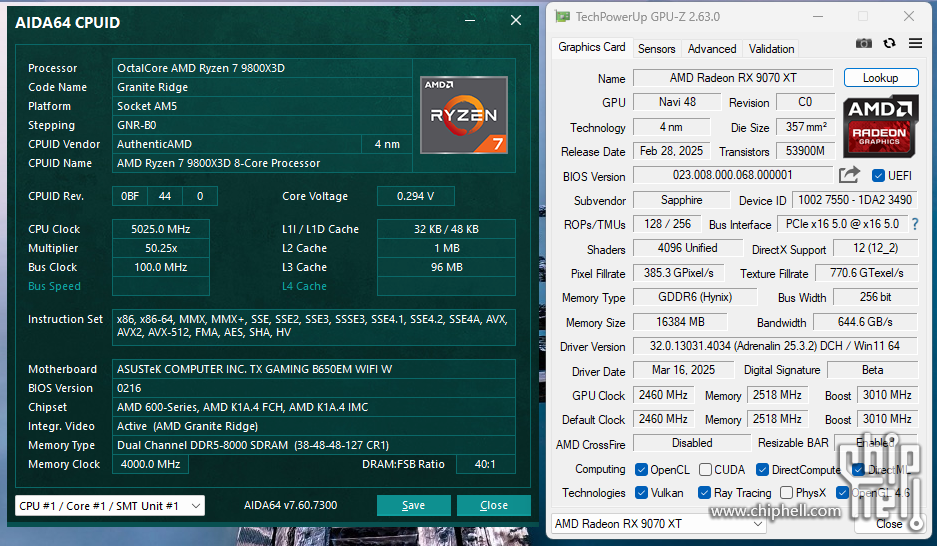Click the Memory Size value 16384 MB
The height and width of the screenshot is (546, 937).
[680, 322]
